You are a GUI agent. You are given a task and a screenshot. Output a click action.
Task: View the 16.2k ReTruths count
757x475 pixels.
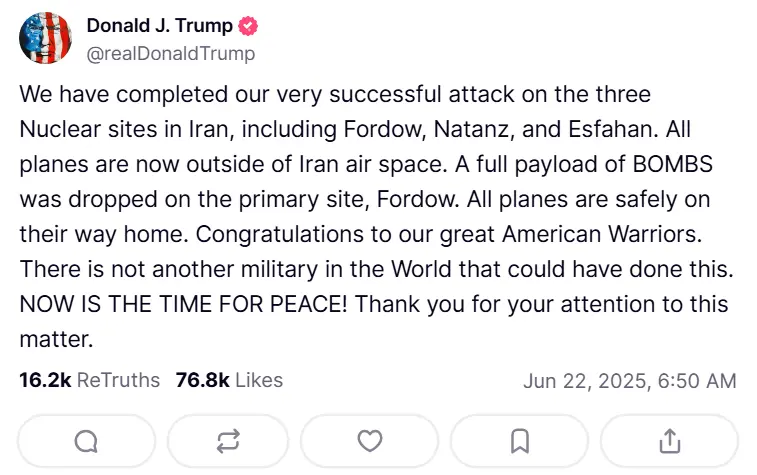[44, 380]
